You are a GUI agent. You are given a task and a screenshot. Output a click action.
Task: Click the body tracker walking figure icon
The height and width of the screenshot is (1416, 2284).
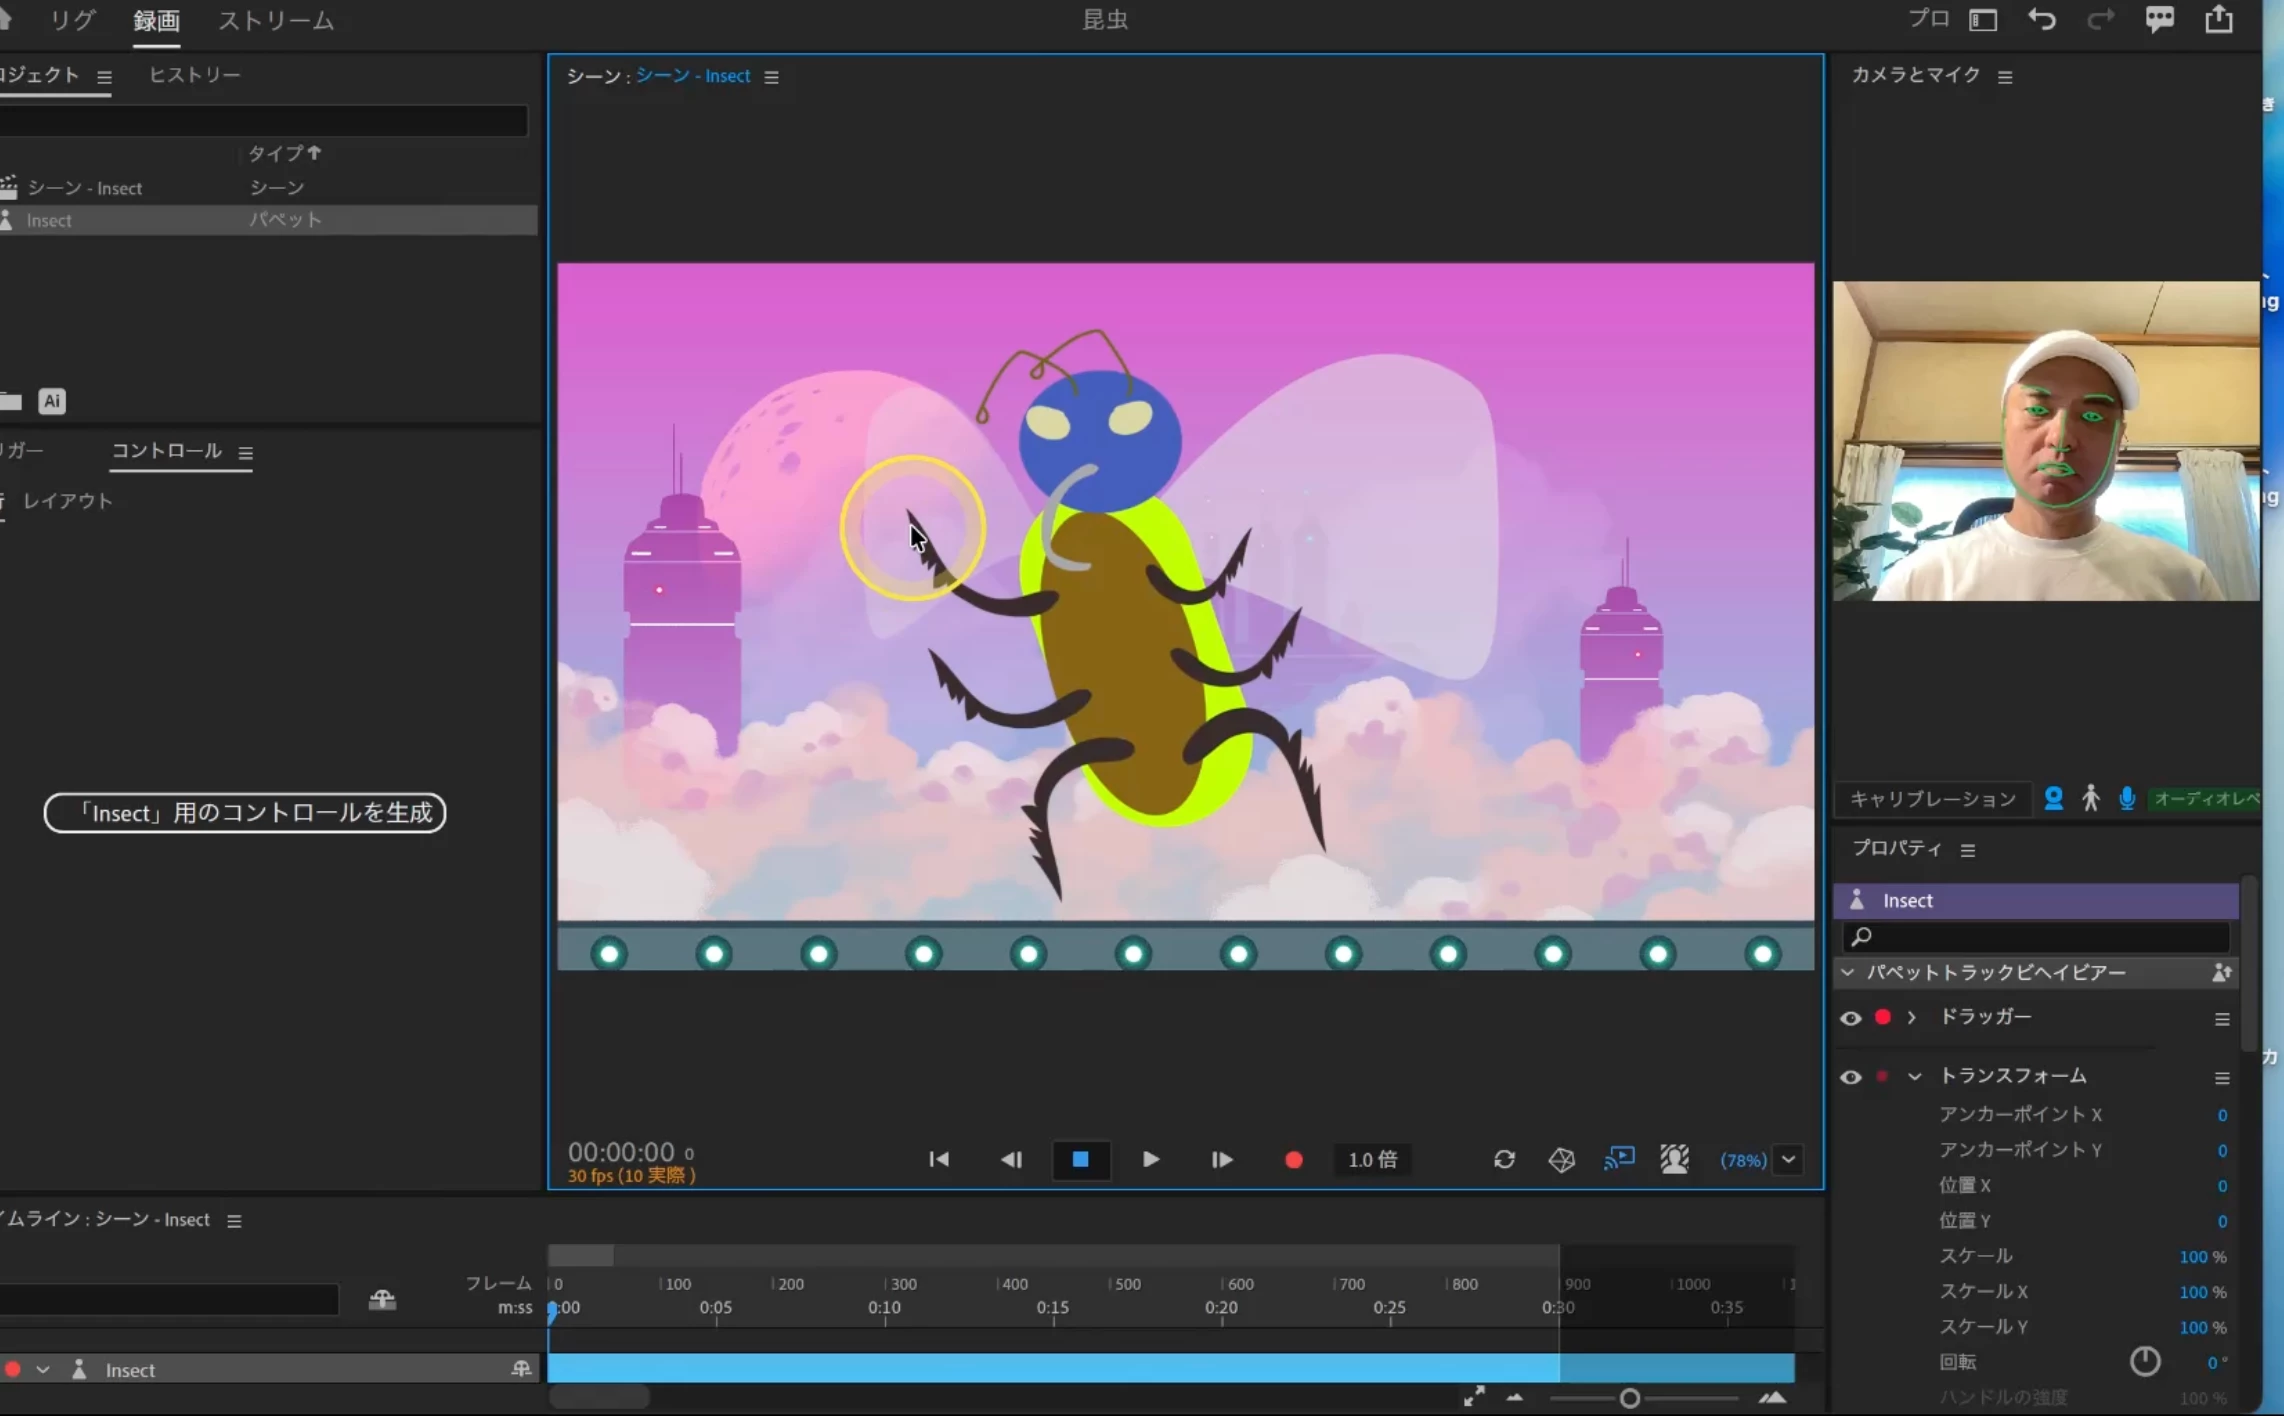pos(2090,798)
